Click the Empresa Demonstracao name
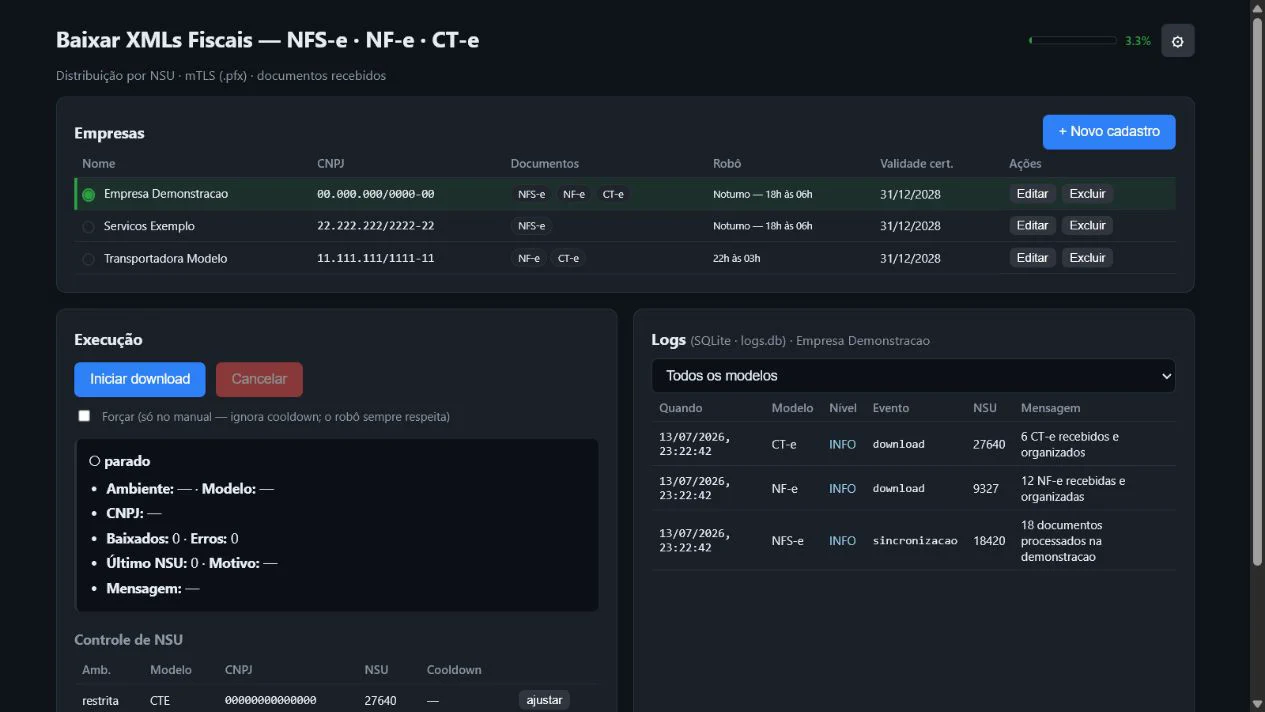This screenshot has height=712, width=1265. pyautogui.click(x=166, y=194)
